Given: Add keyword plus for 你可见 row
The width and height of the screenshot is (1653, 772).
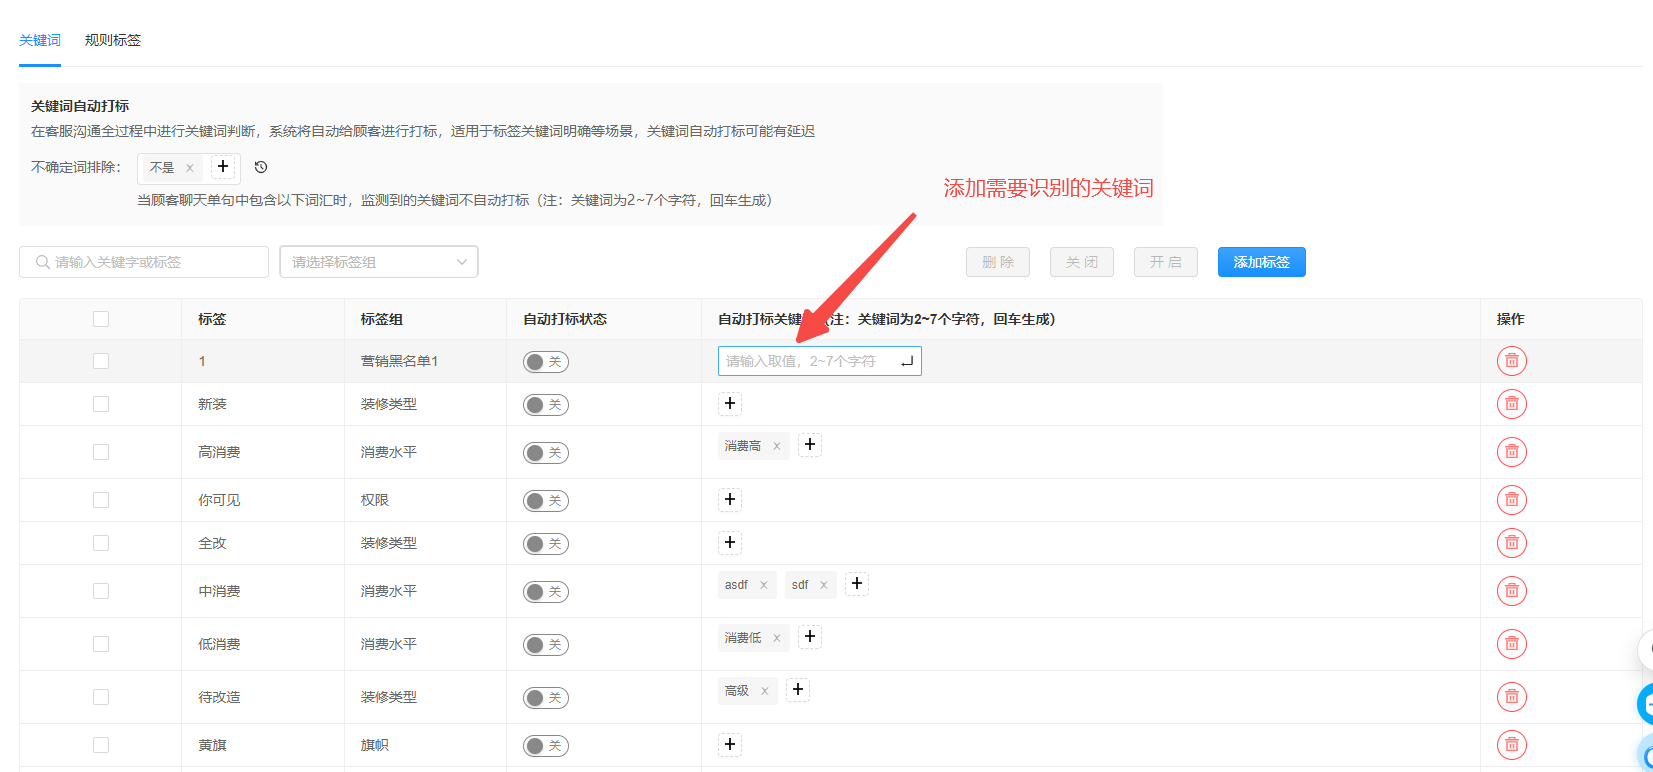Looking at the screenshot, I should click(730, 499).
